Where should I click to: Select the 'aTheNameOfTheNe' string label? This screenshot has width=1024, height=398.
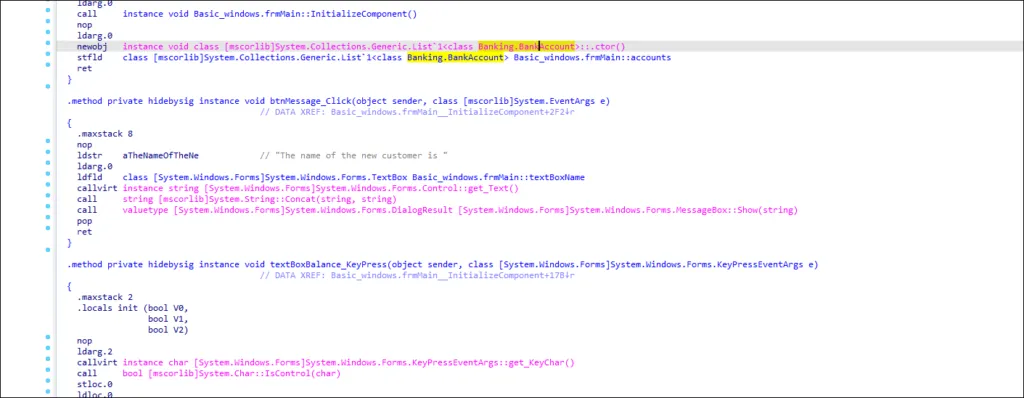[x=161, y=156]
